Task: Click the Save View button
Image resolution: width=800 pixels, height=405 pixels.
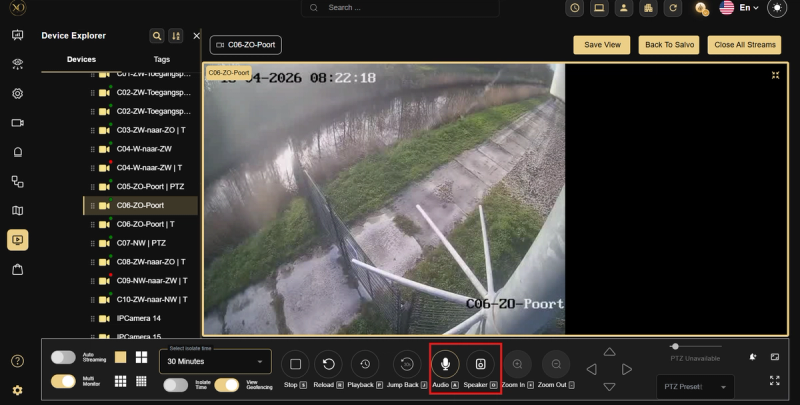Action: 602,45
